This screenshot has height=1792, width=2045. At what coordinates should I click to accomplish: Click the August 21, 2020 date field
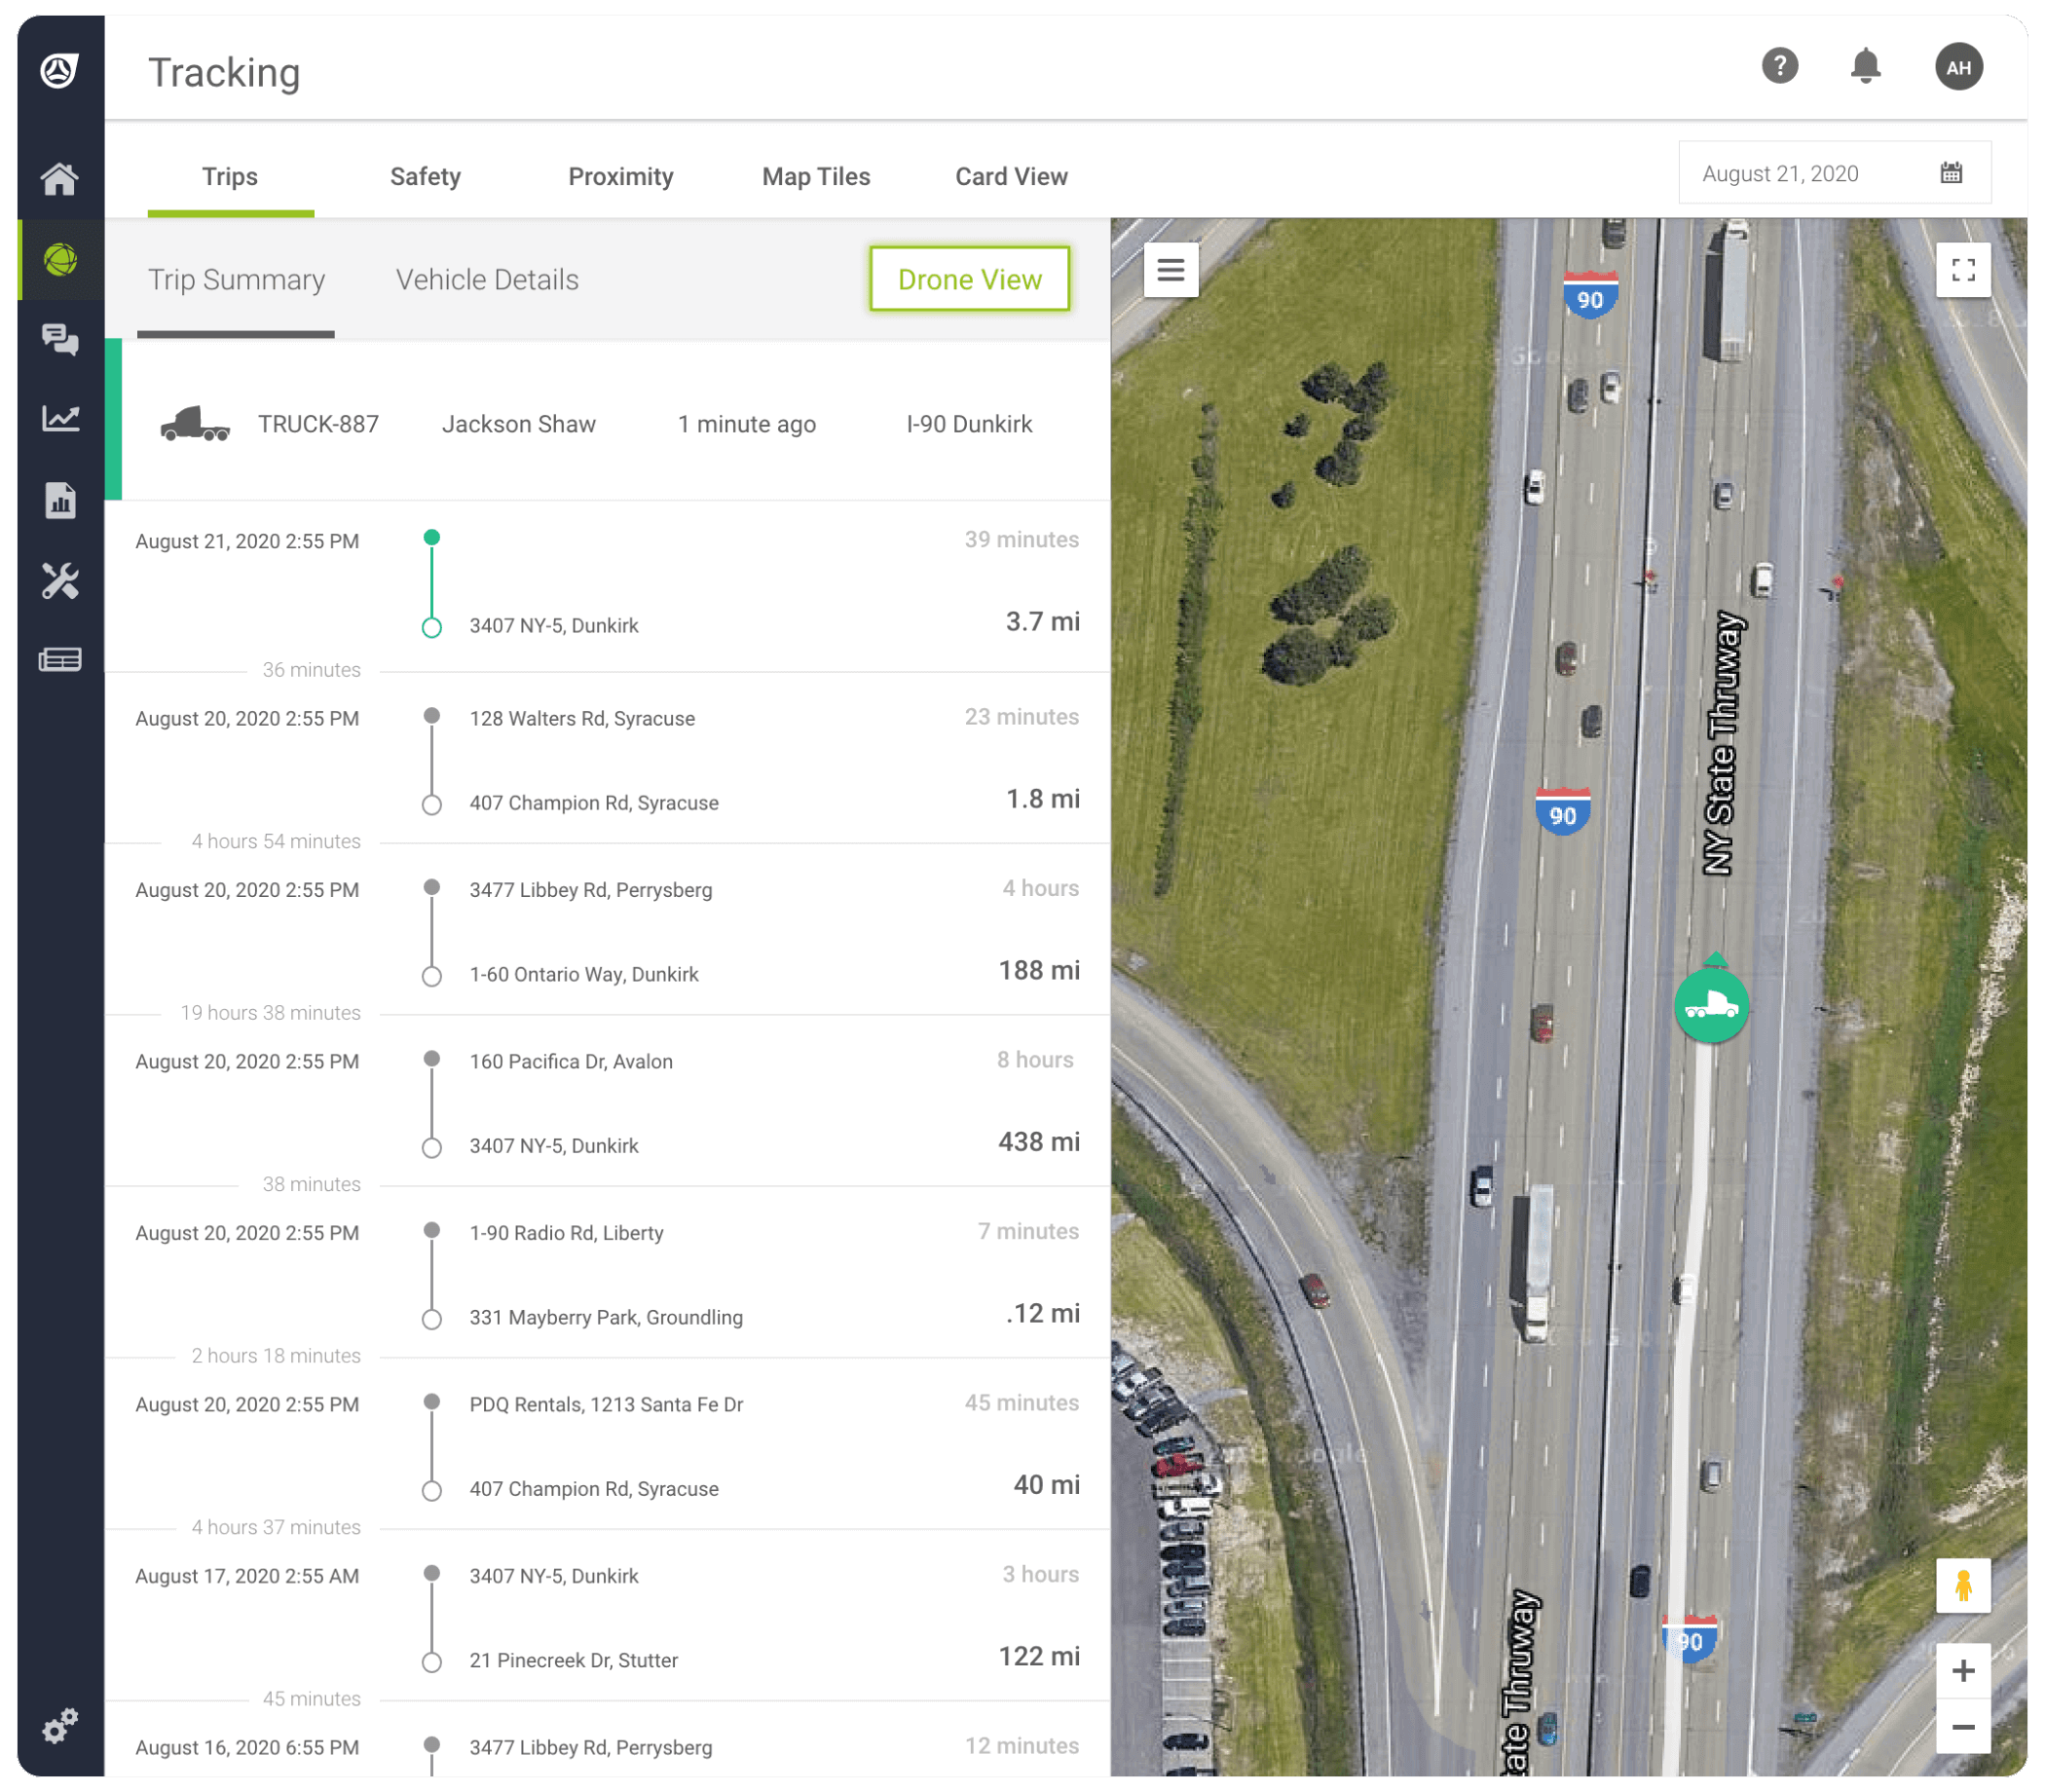(x=1834, y=173)
